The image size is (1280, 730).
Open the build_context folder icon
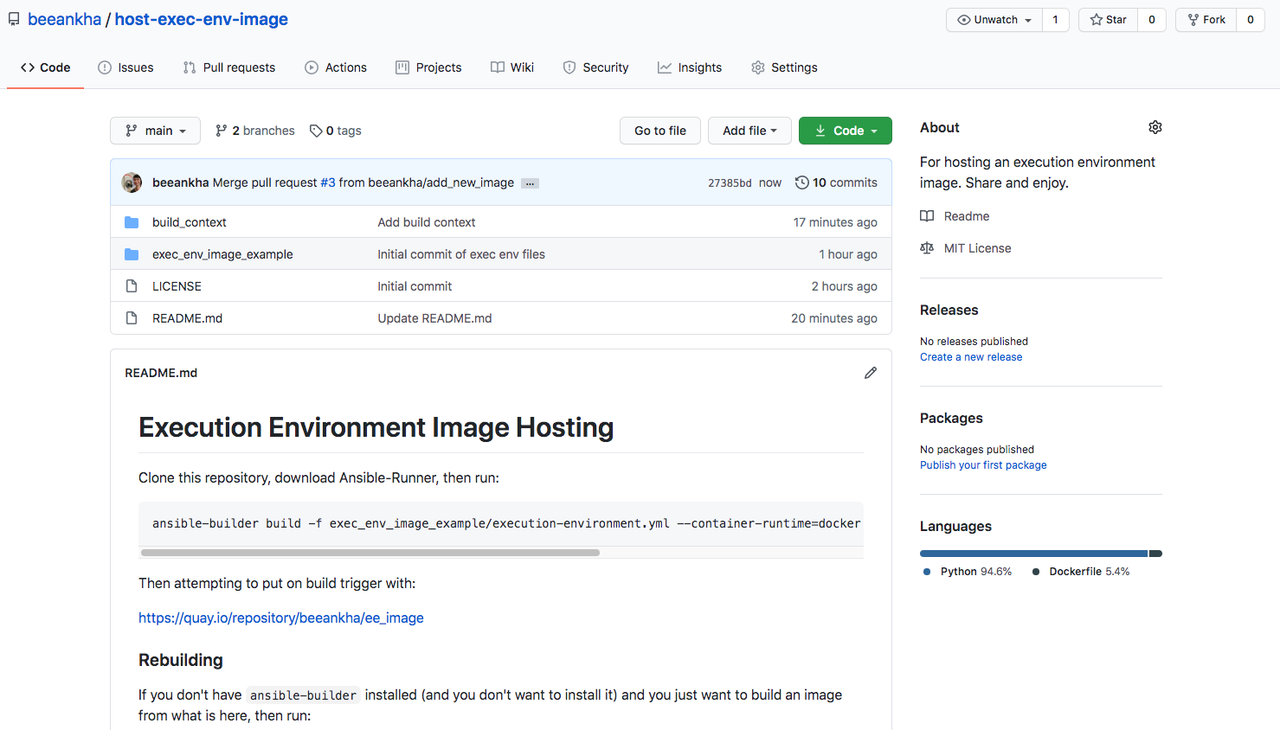pos(131,221)
